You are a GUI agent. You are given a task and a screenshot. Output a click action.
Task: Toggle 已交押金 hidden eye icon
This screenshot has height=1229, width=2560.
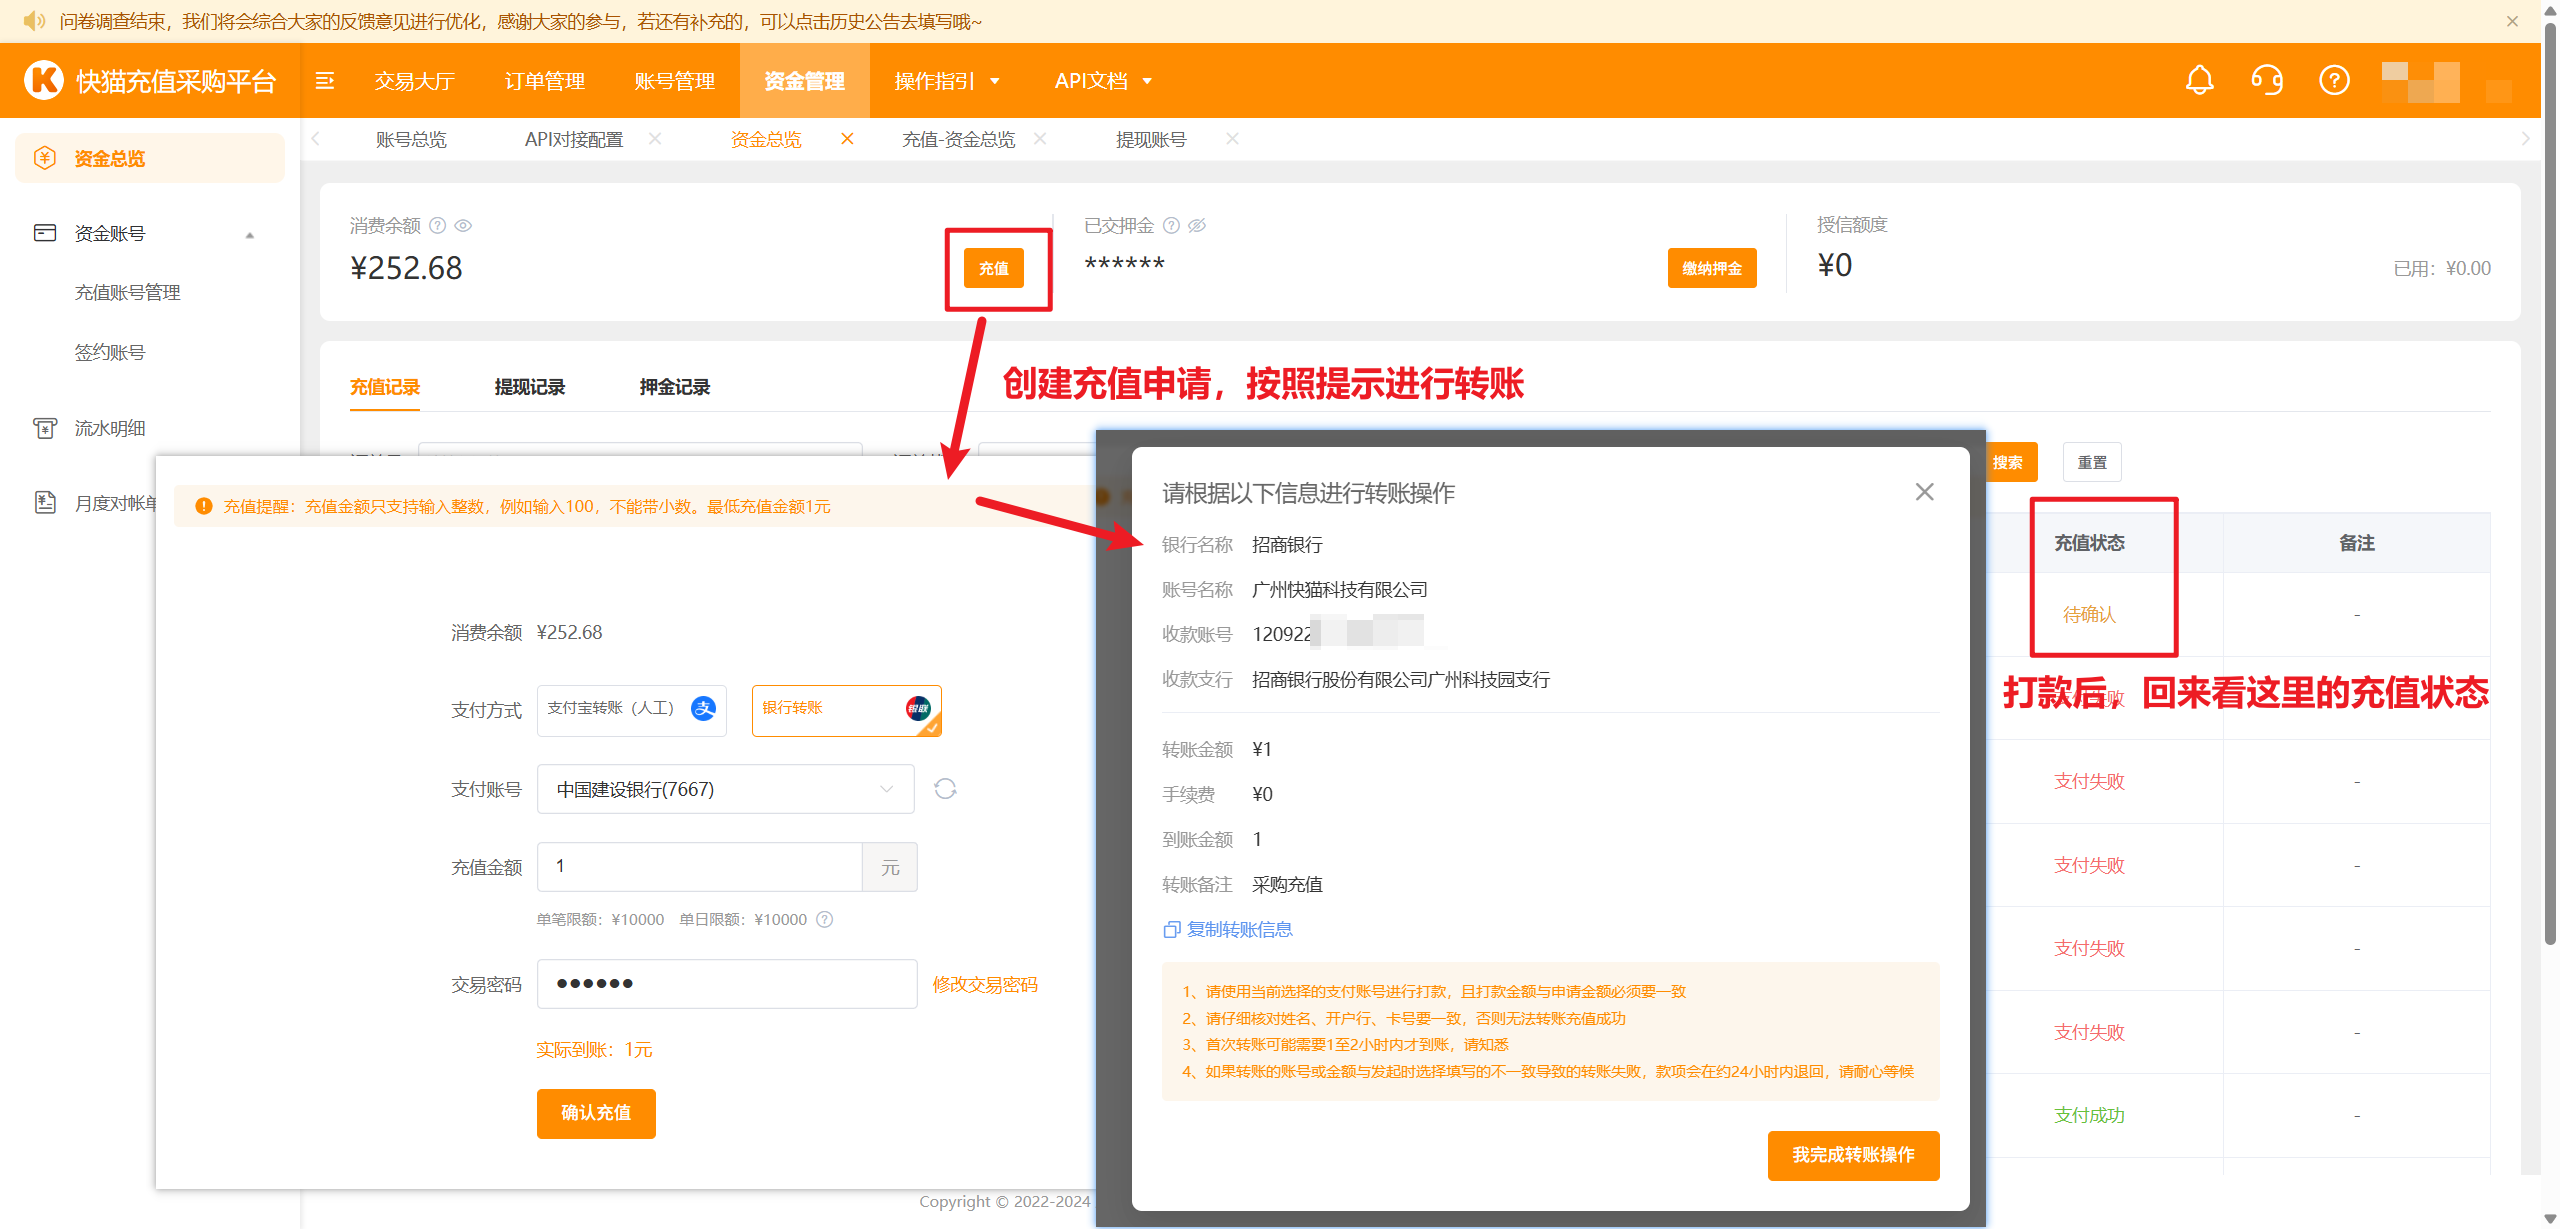tap(1197, 226)
